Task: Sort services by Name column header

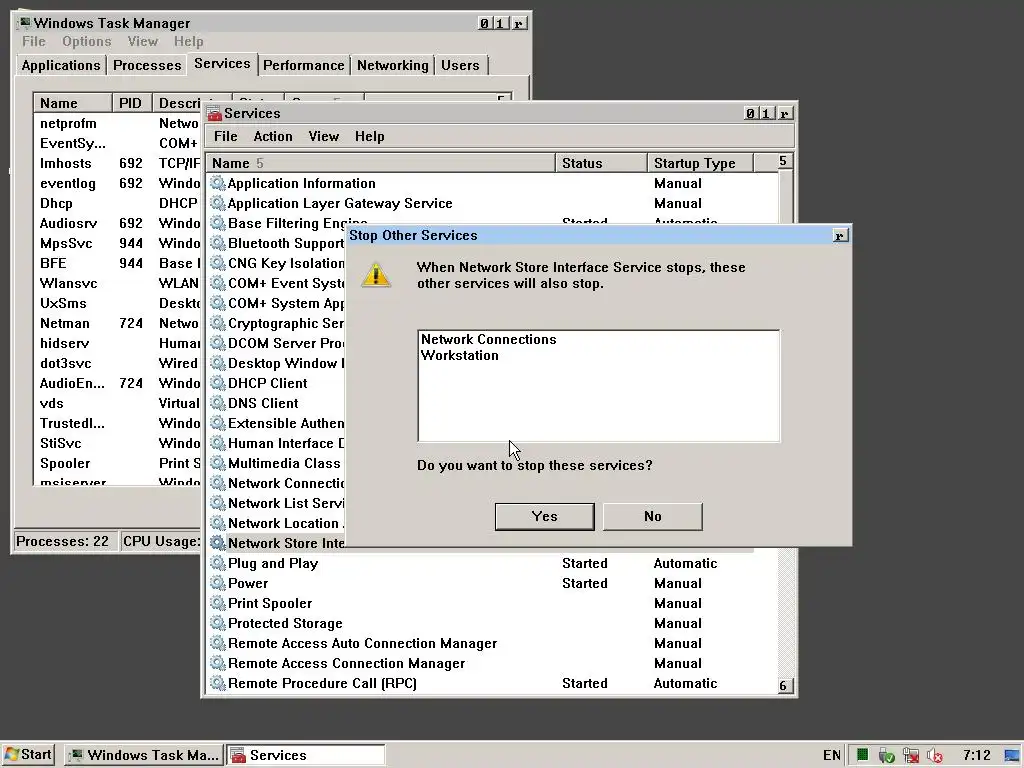Action: point(381,163)
